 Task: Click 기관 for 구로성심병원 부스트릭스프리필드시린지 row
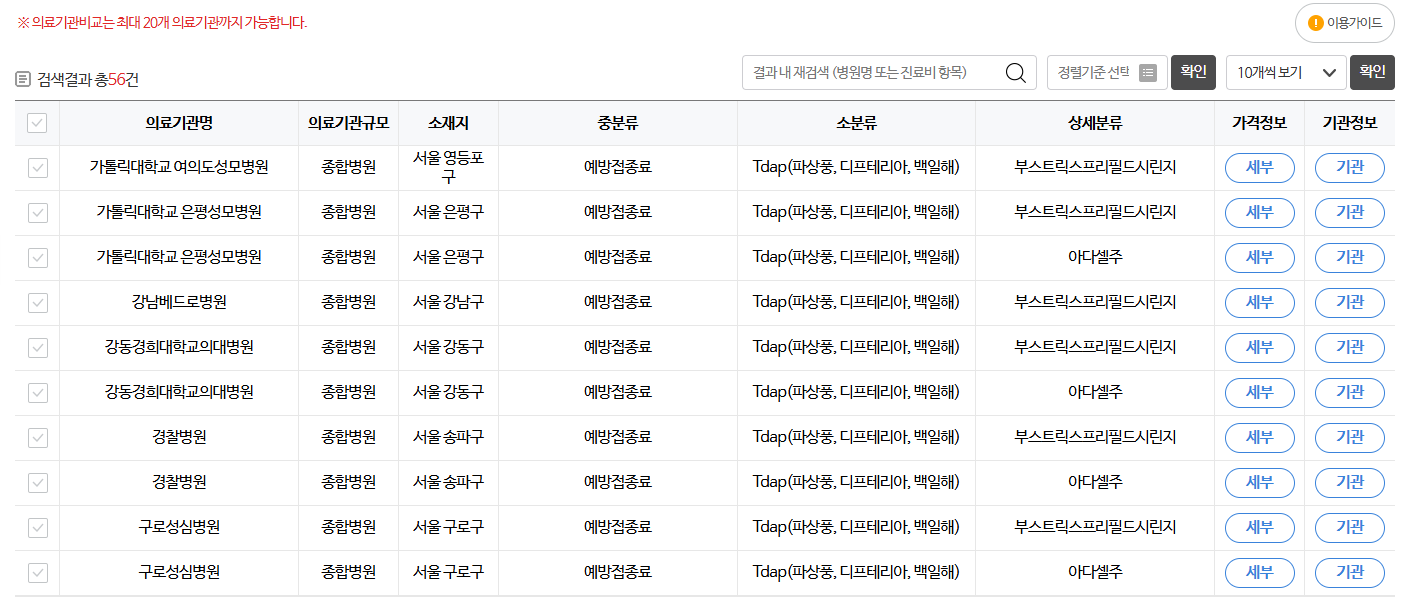1349,528
